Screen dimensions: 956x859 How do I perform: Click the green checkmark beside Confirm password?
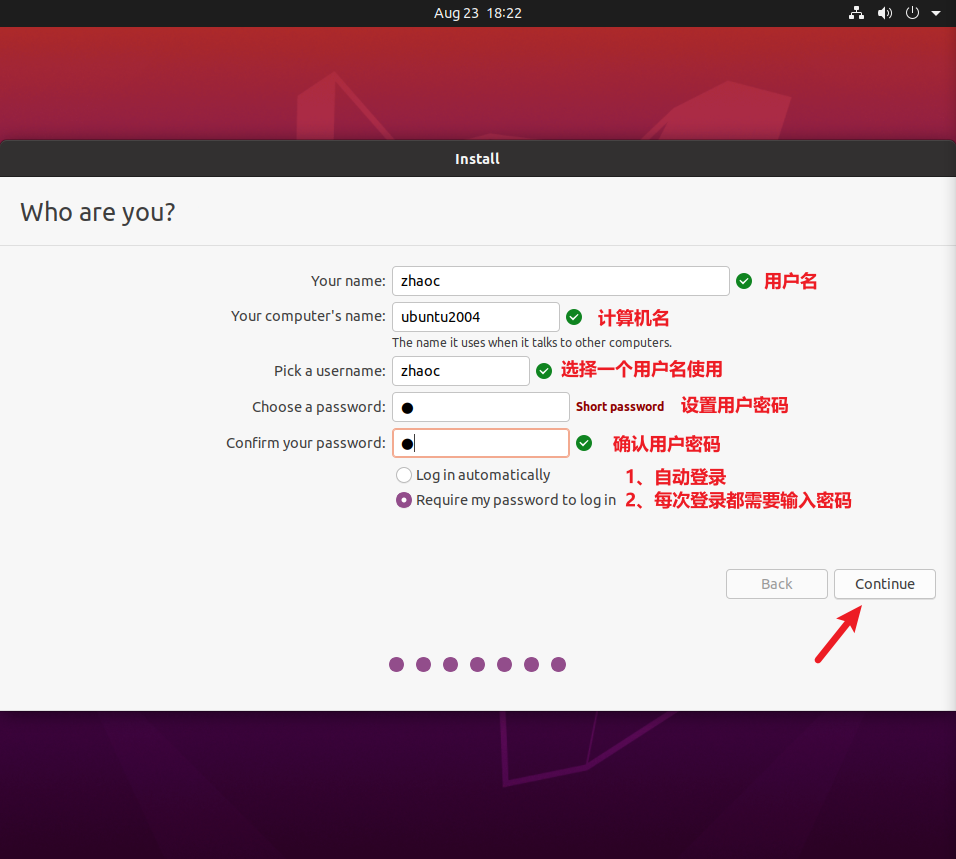tap(584, 443)
